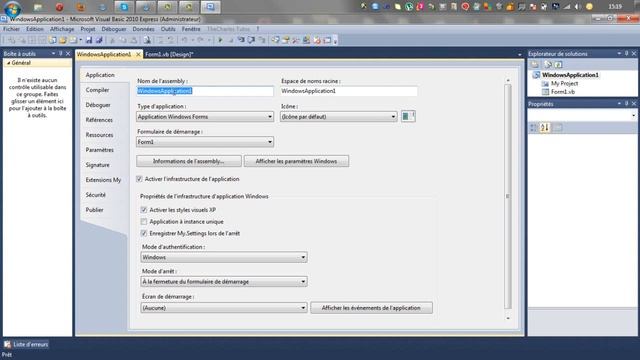Click the Nom de l'assembly text field
Viewport: 640px width, 360px height.
click(x=205, y=91)
